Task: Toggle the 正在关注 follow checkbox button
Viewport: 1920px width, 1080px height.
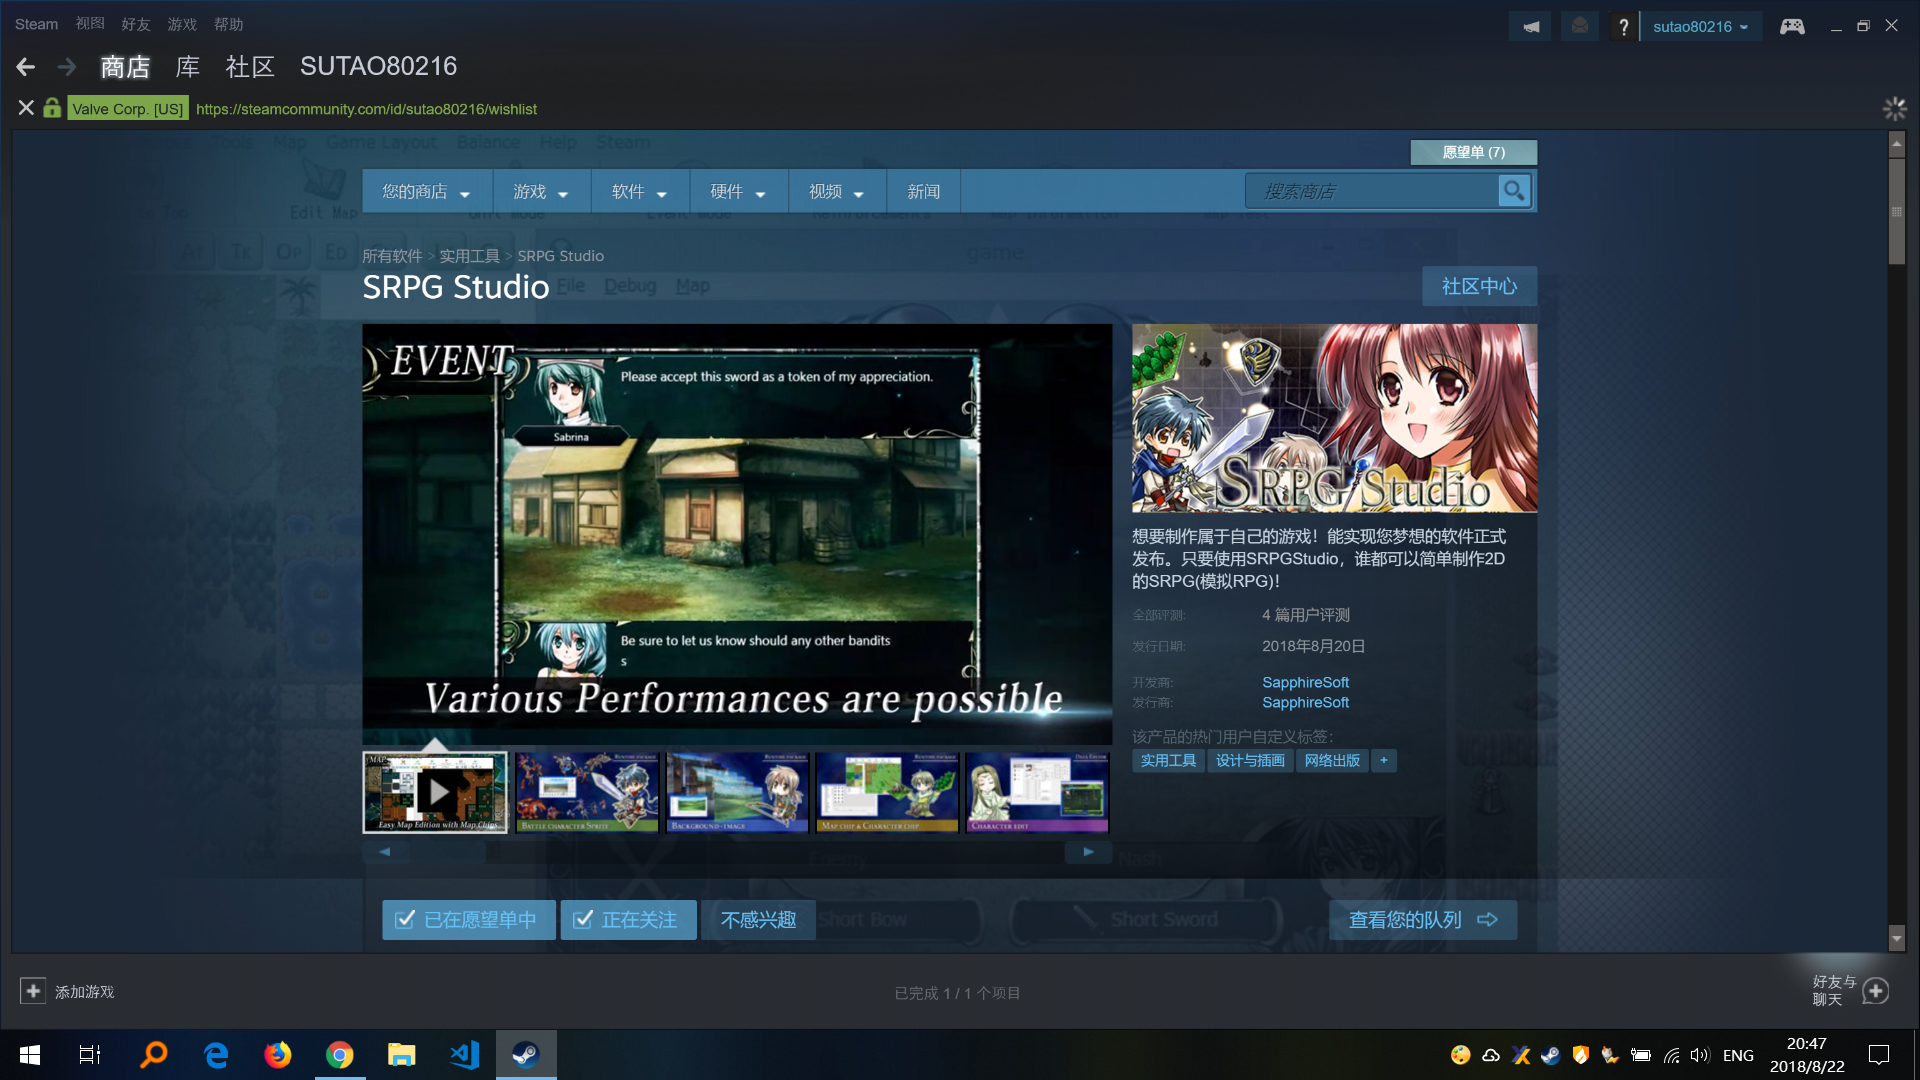Action: point(628,920)
